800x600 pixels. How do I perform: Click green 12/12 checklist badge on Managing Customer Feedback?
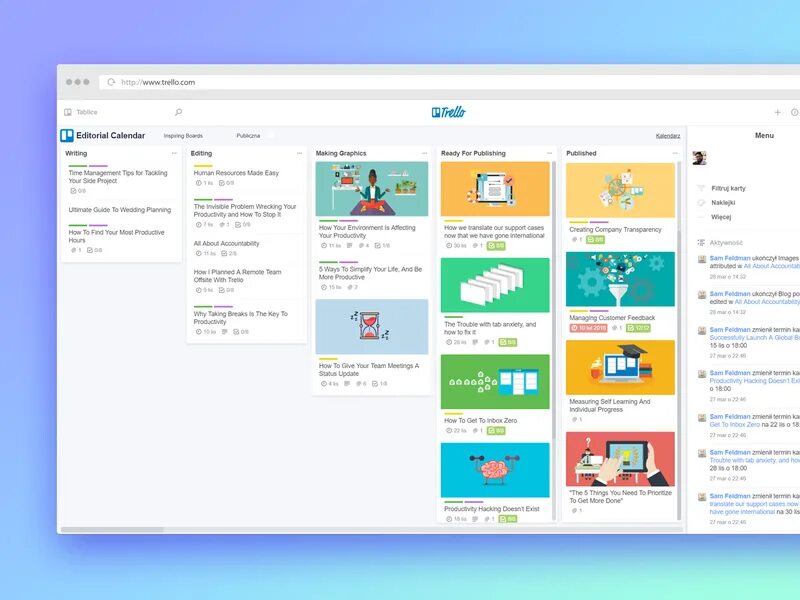639,328
